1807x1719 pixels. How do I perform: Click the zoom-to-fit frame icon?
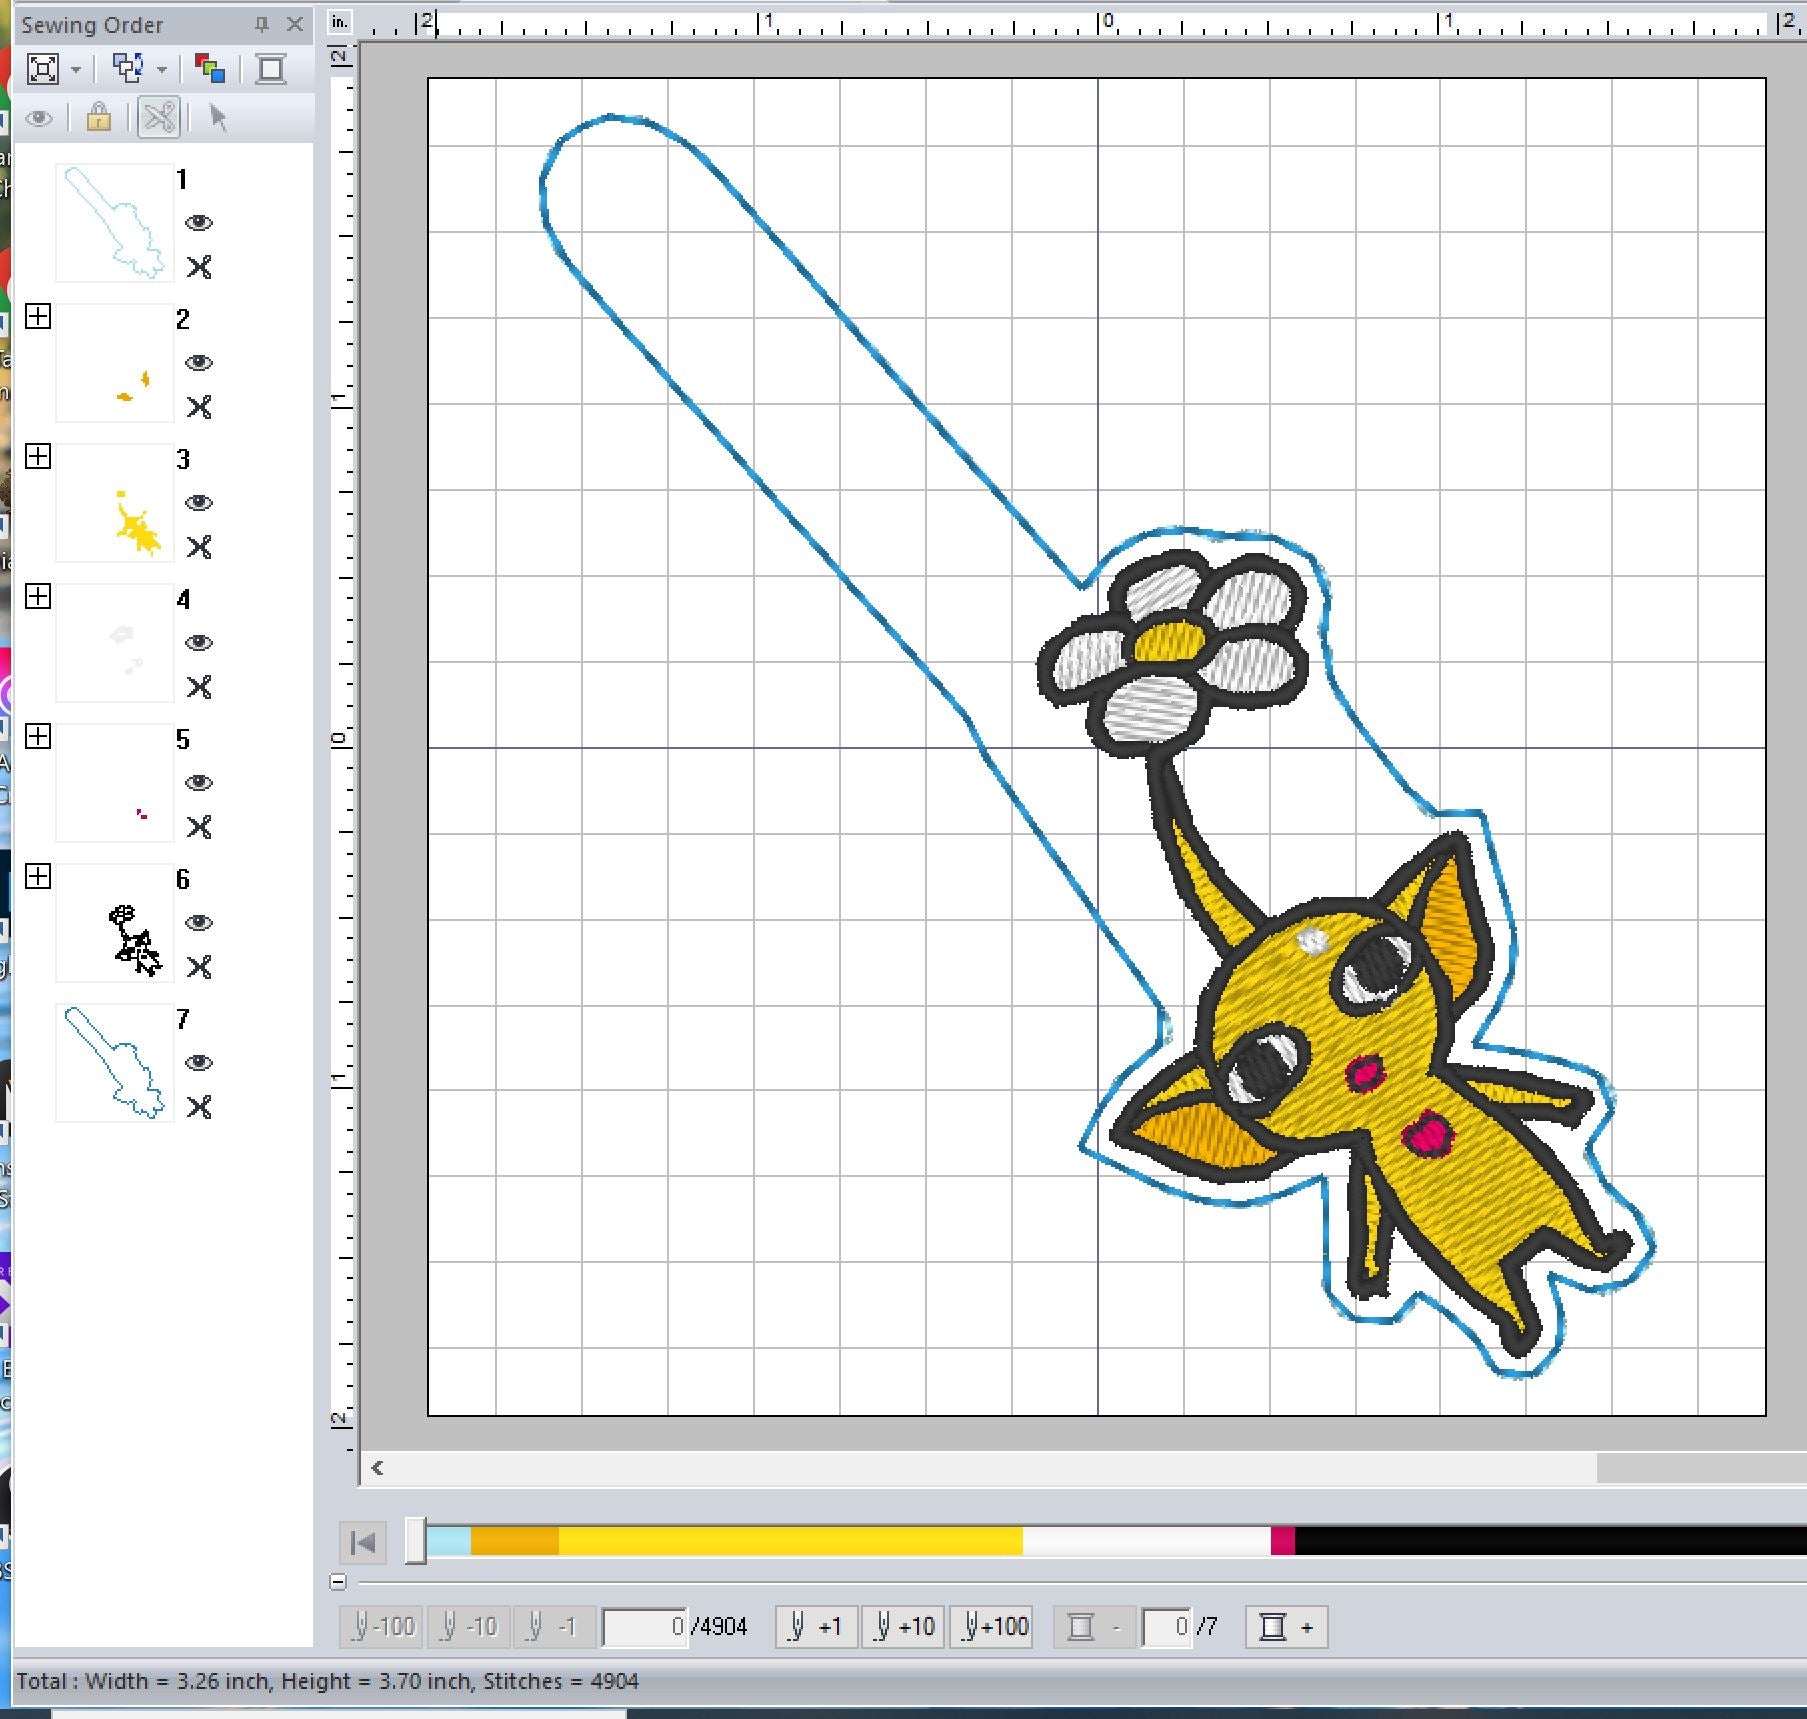pos(43,69)
